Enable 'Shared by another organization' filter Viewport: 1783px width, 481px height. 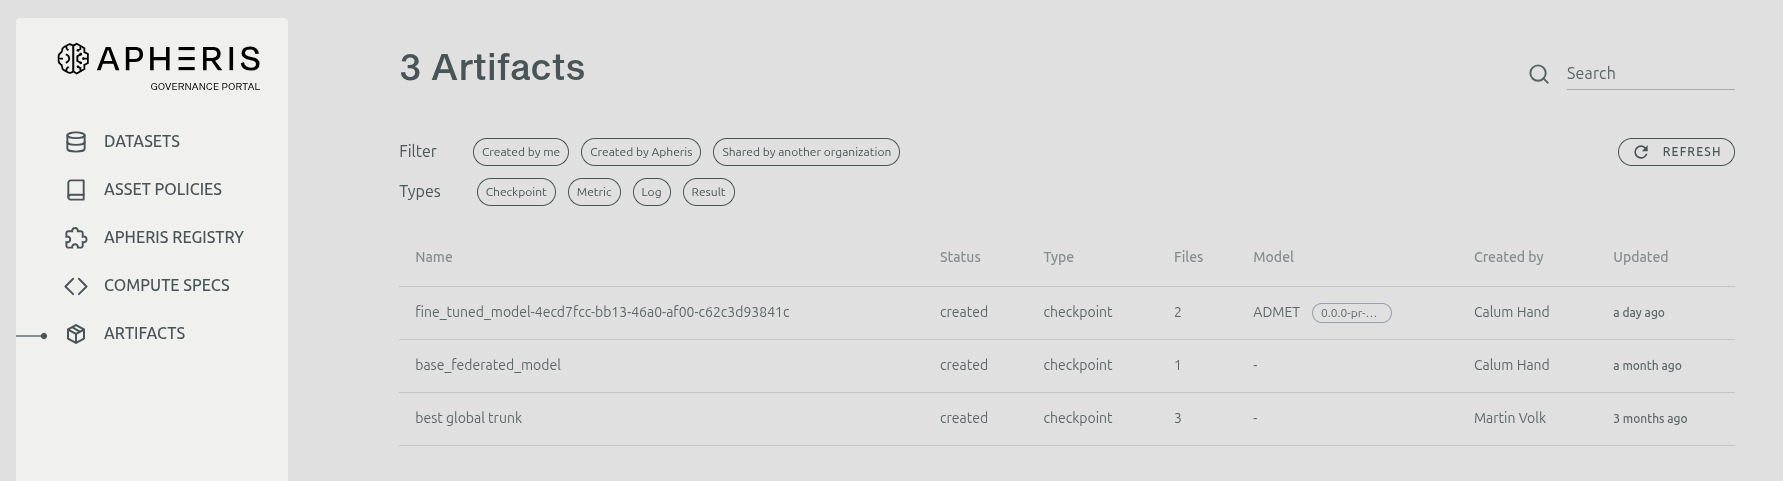(806, 152)
